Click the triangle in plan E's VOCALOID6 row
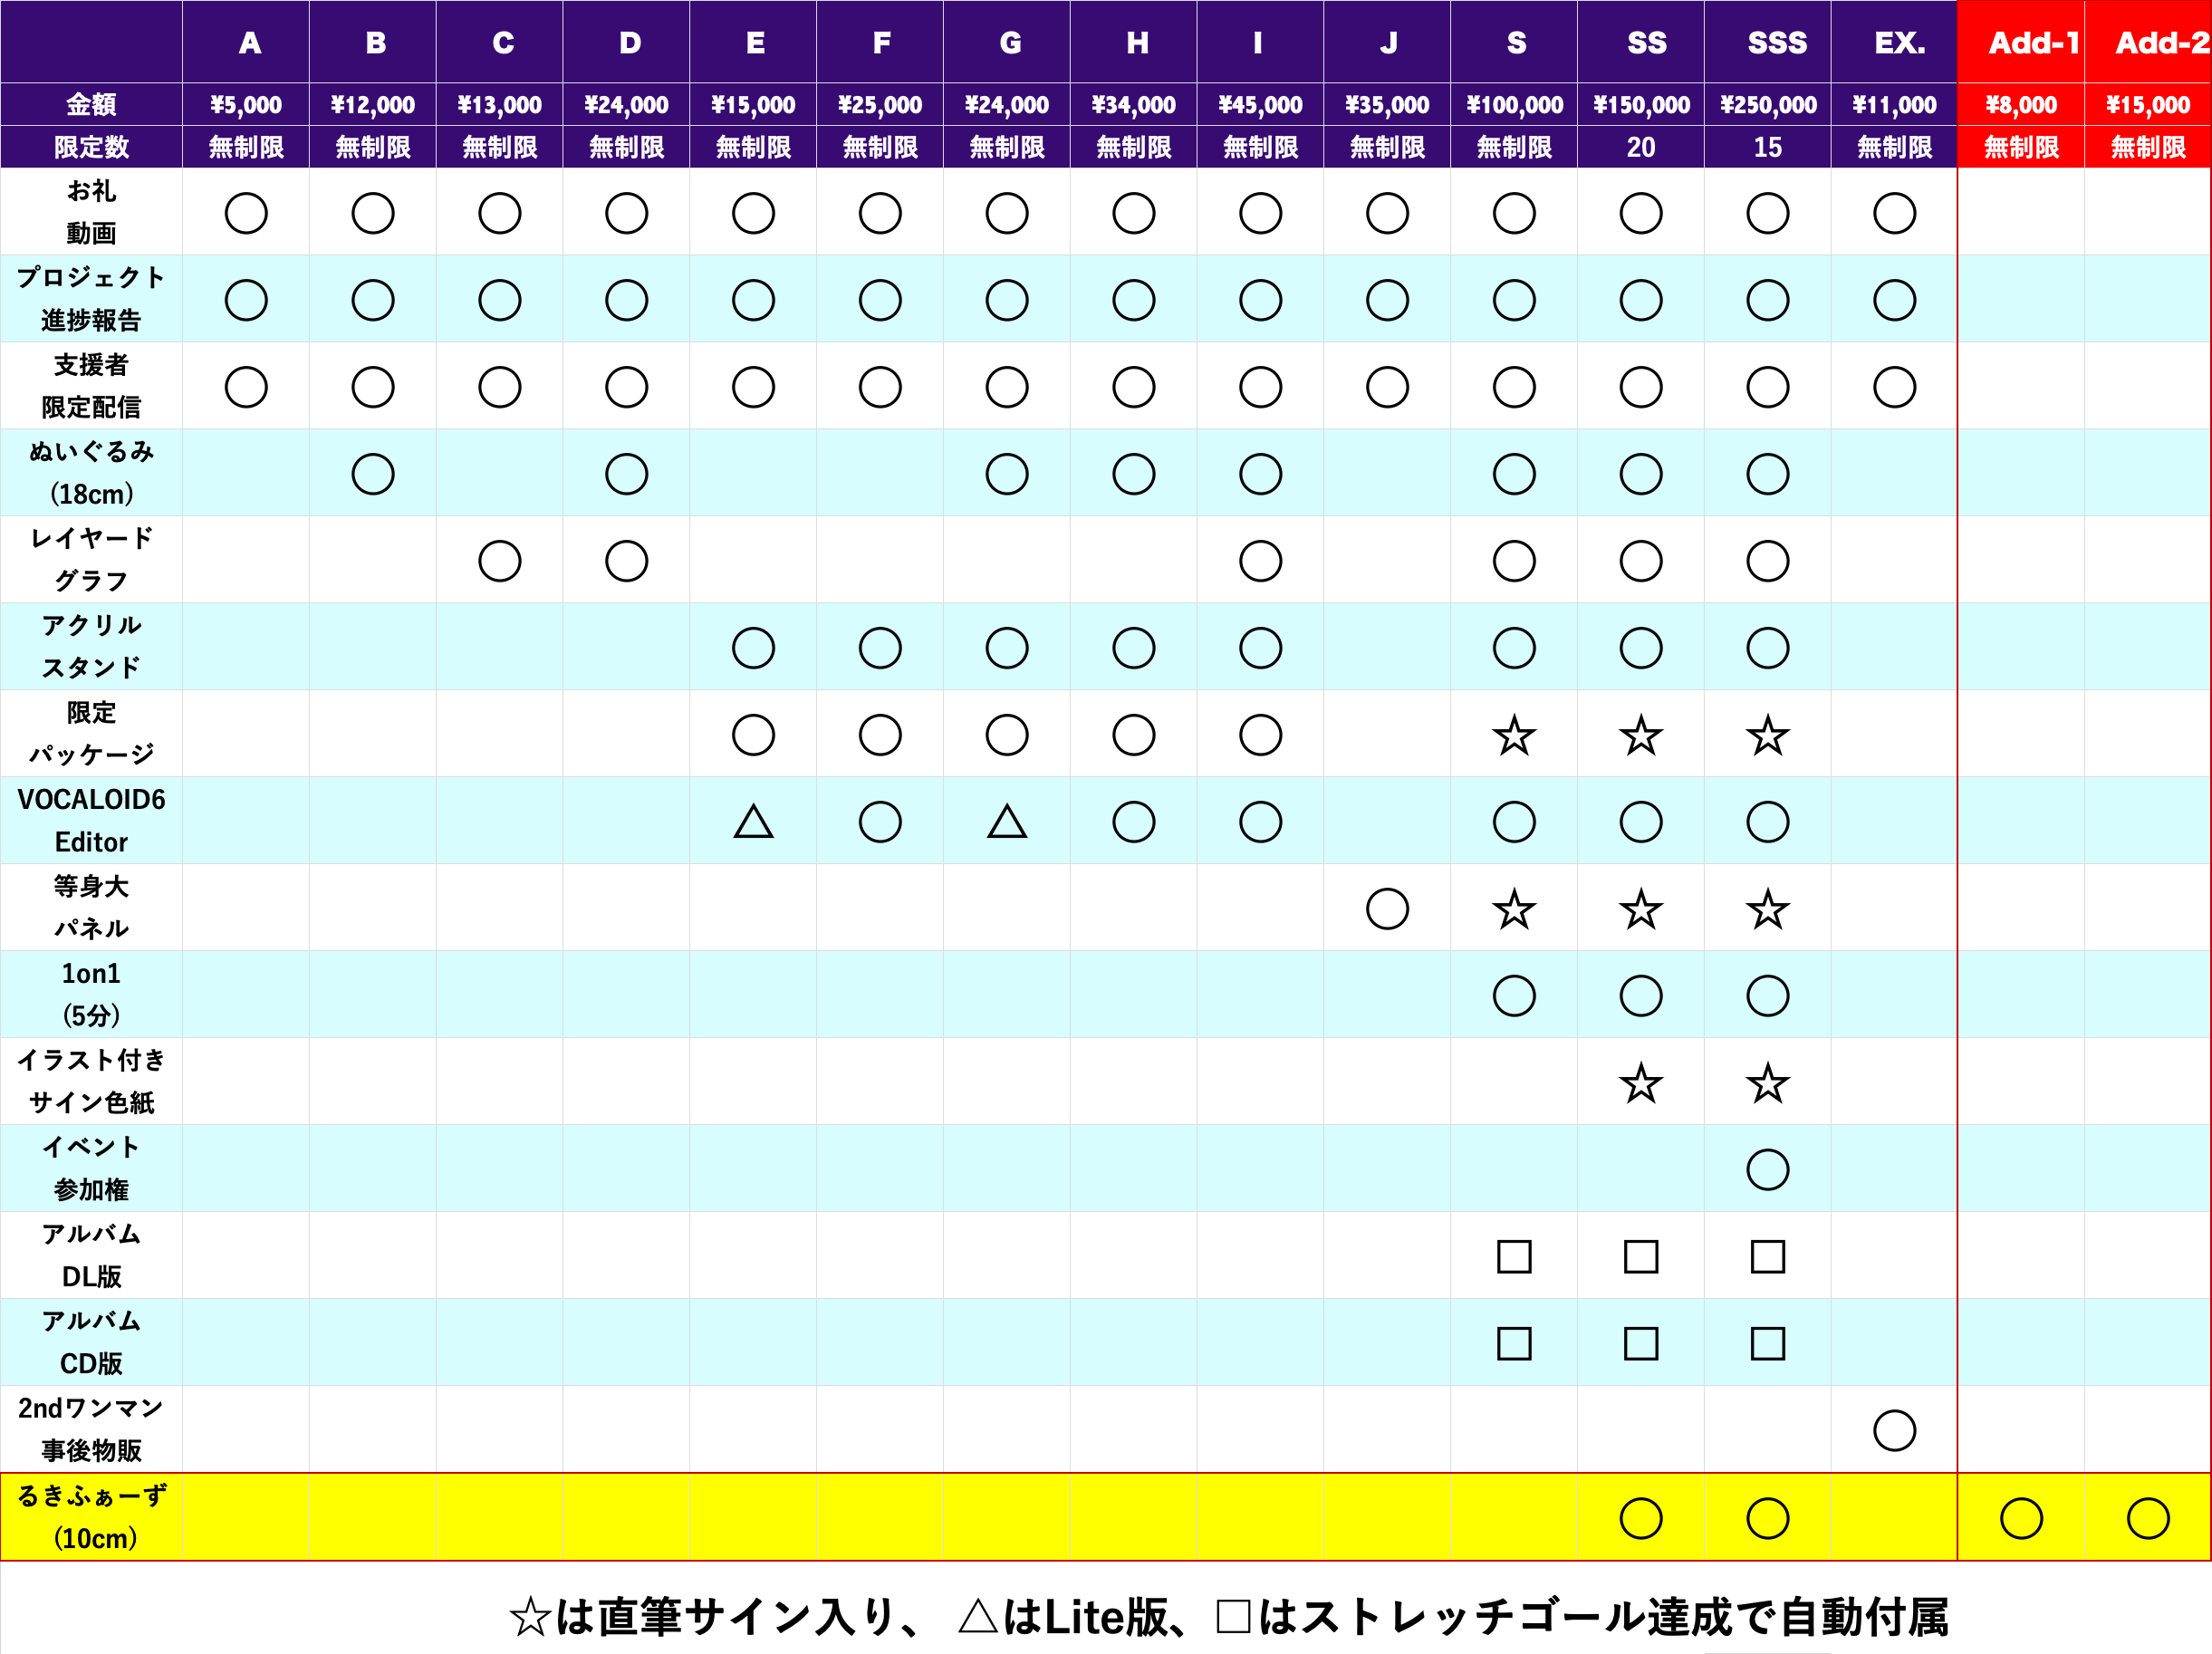The height and width of the screenshot is (1654, 2212). (x=753, y=823)
